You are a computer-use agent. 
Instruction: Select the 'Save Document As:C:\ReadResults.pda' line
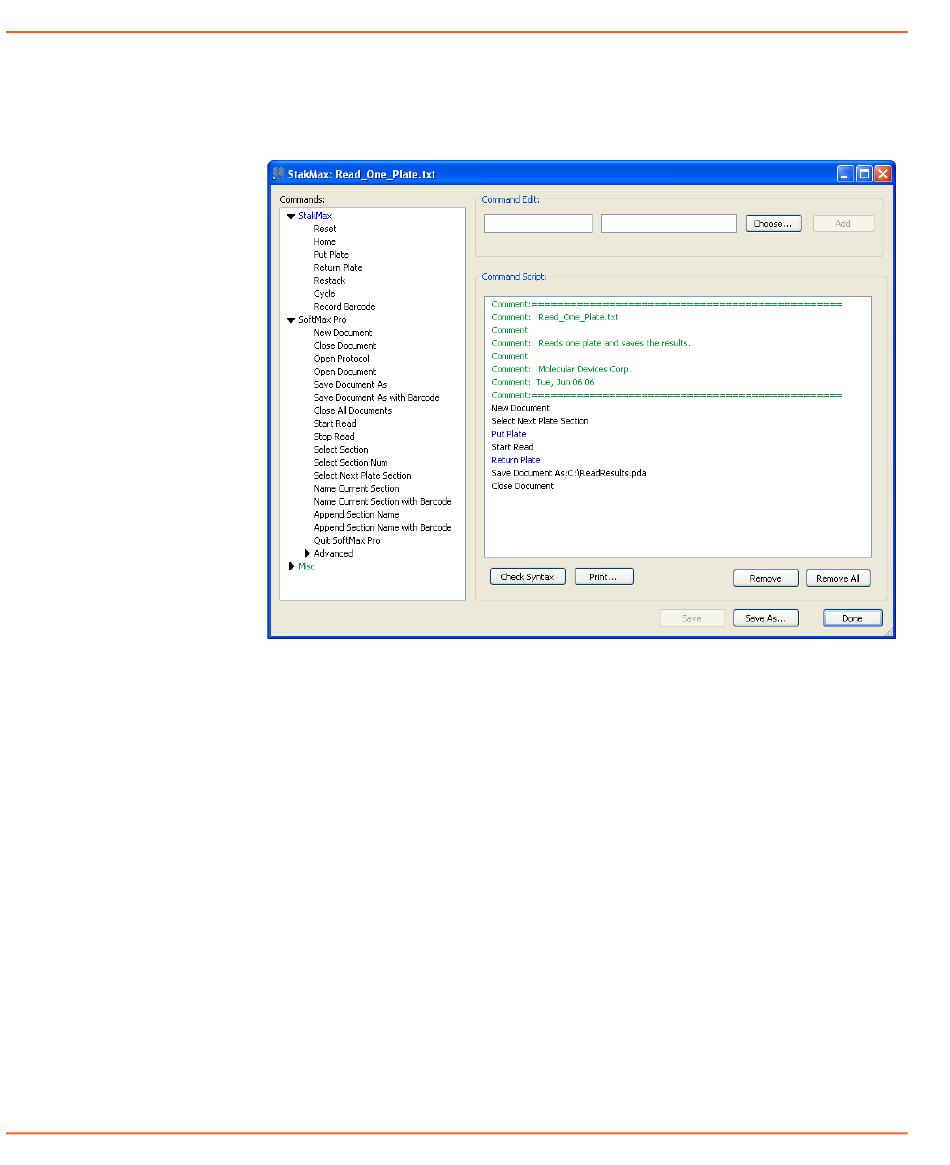point(568,473)
